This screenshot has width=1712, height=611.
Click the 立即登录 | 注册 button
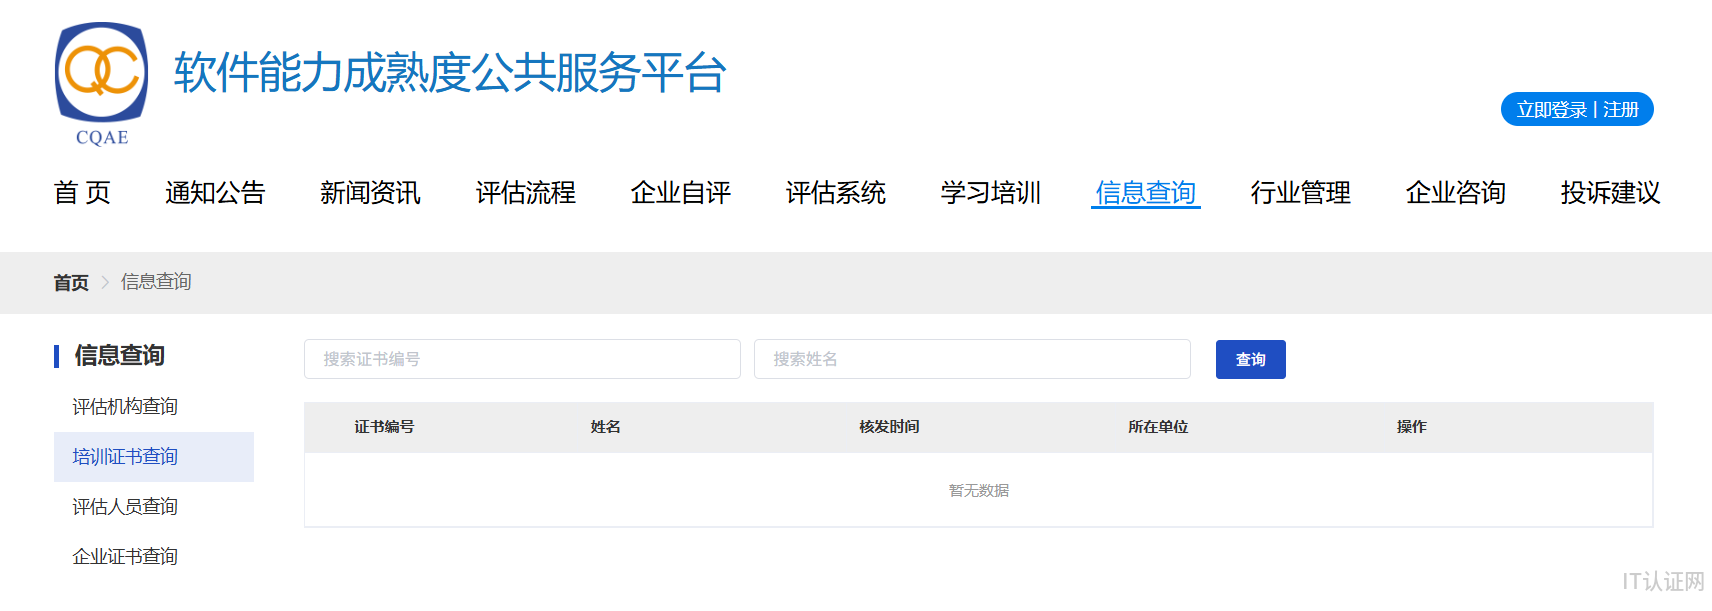(x=1577, y=110)
